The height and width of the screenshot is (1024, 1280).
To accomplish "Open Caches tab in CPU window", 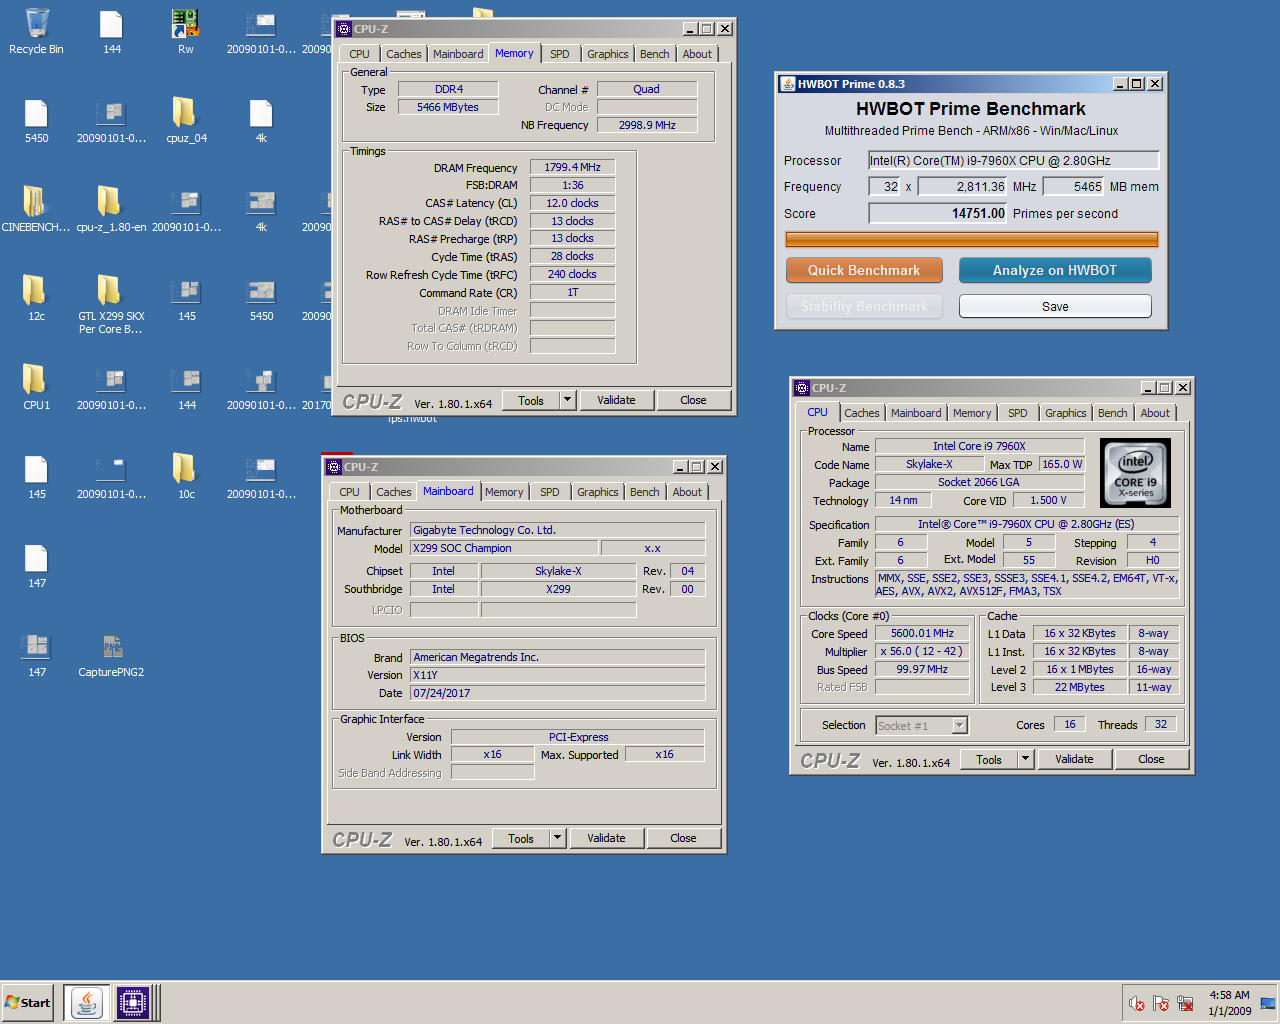I will 862,413.
